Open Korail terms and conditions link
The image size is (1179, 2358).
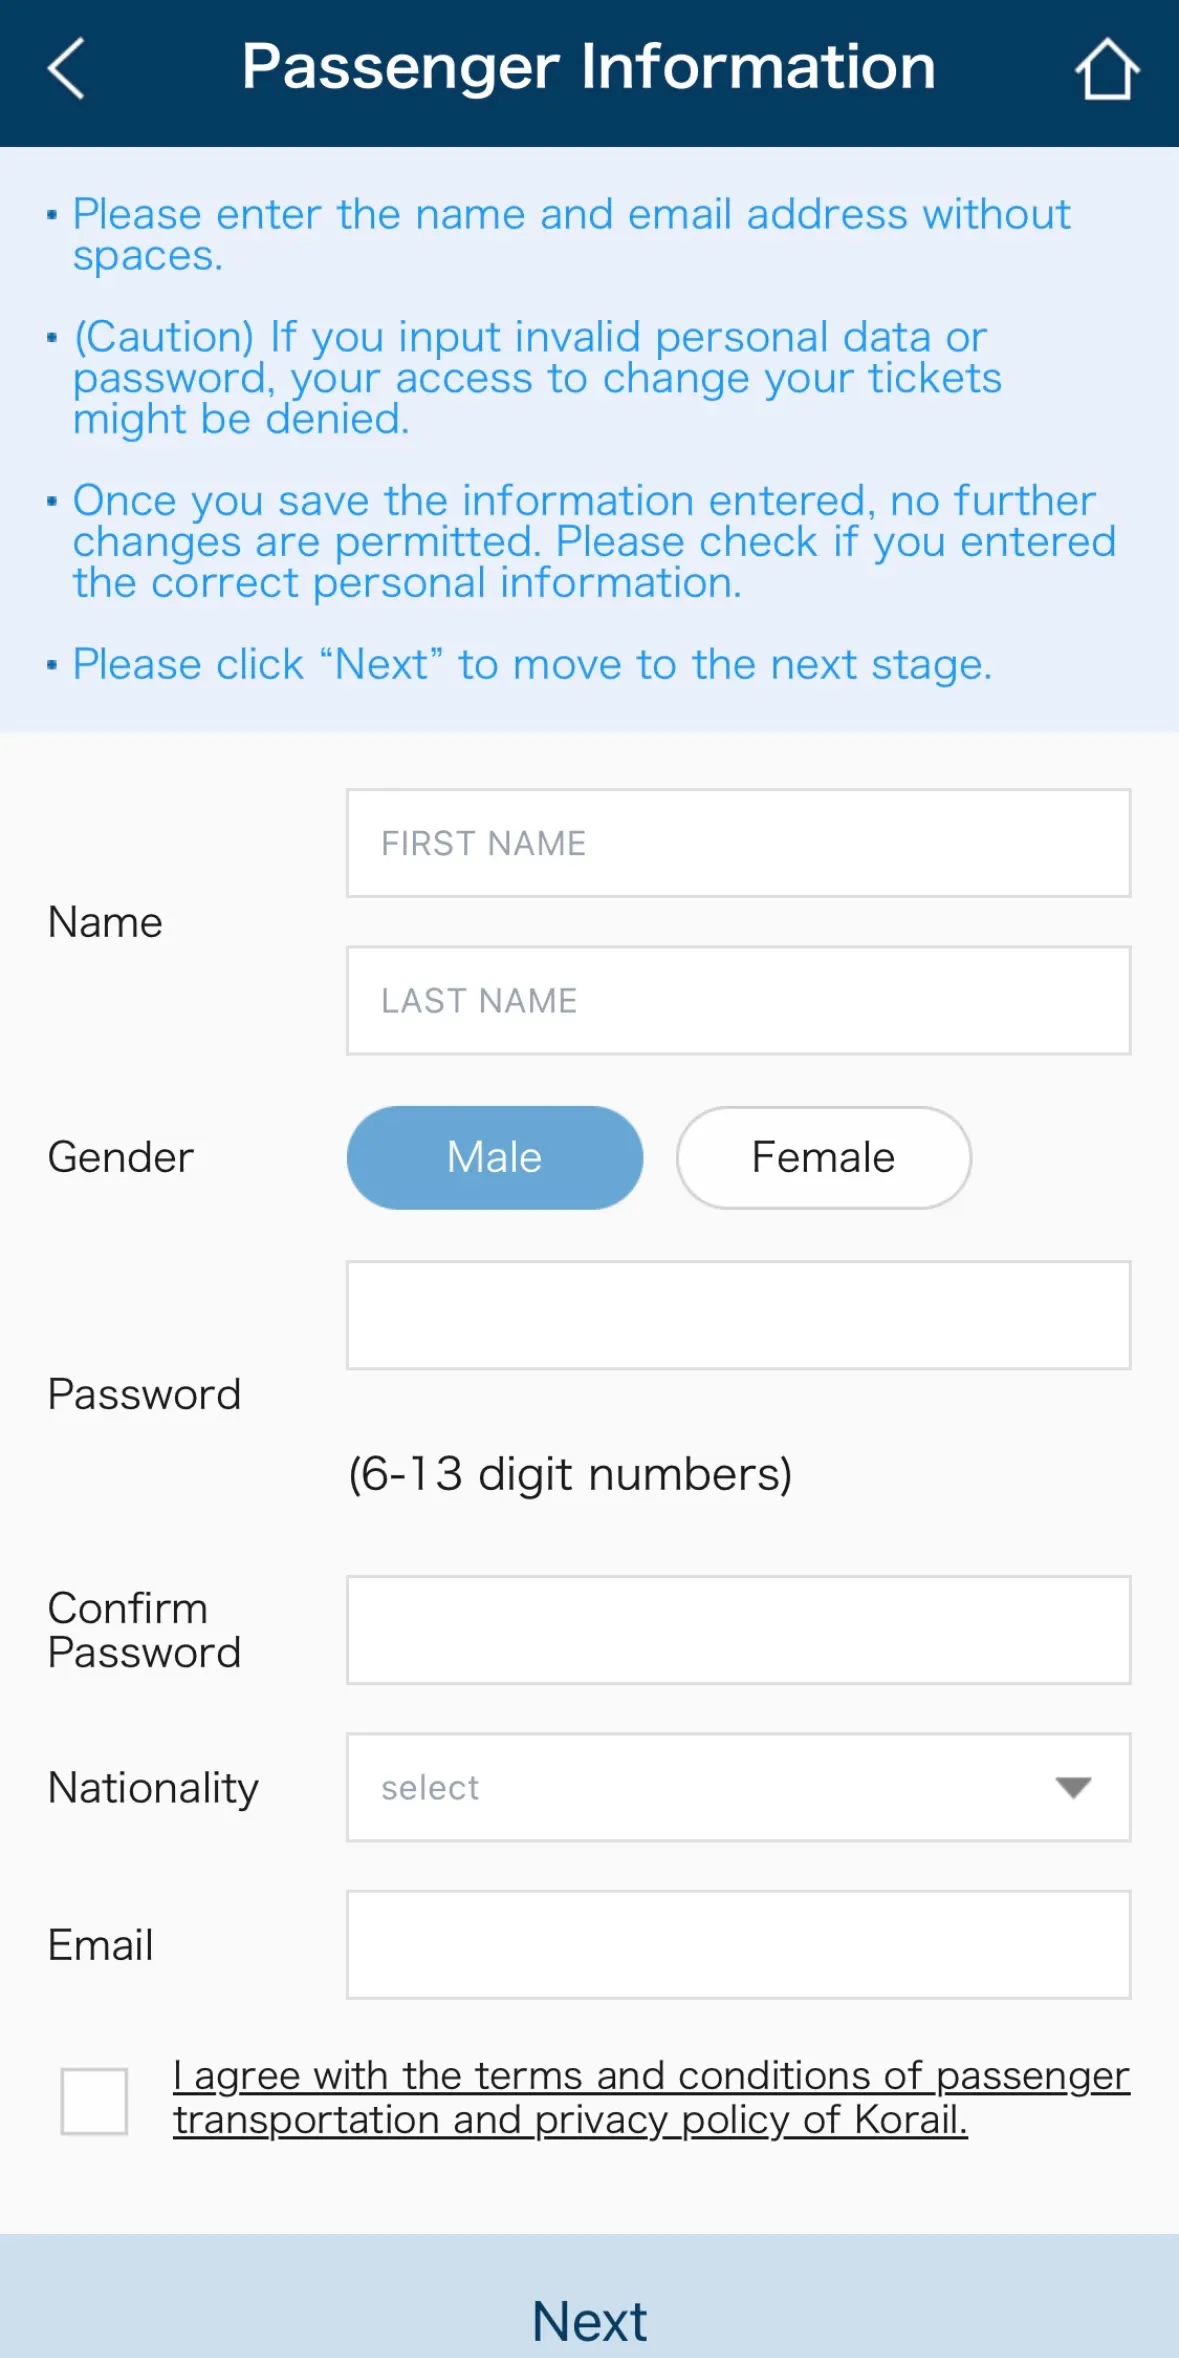tap(650, 2097)
